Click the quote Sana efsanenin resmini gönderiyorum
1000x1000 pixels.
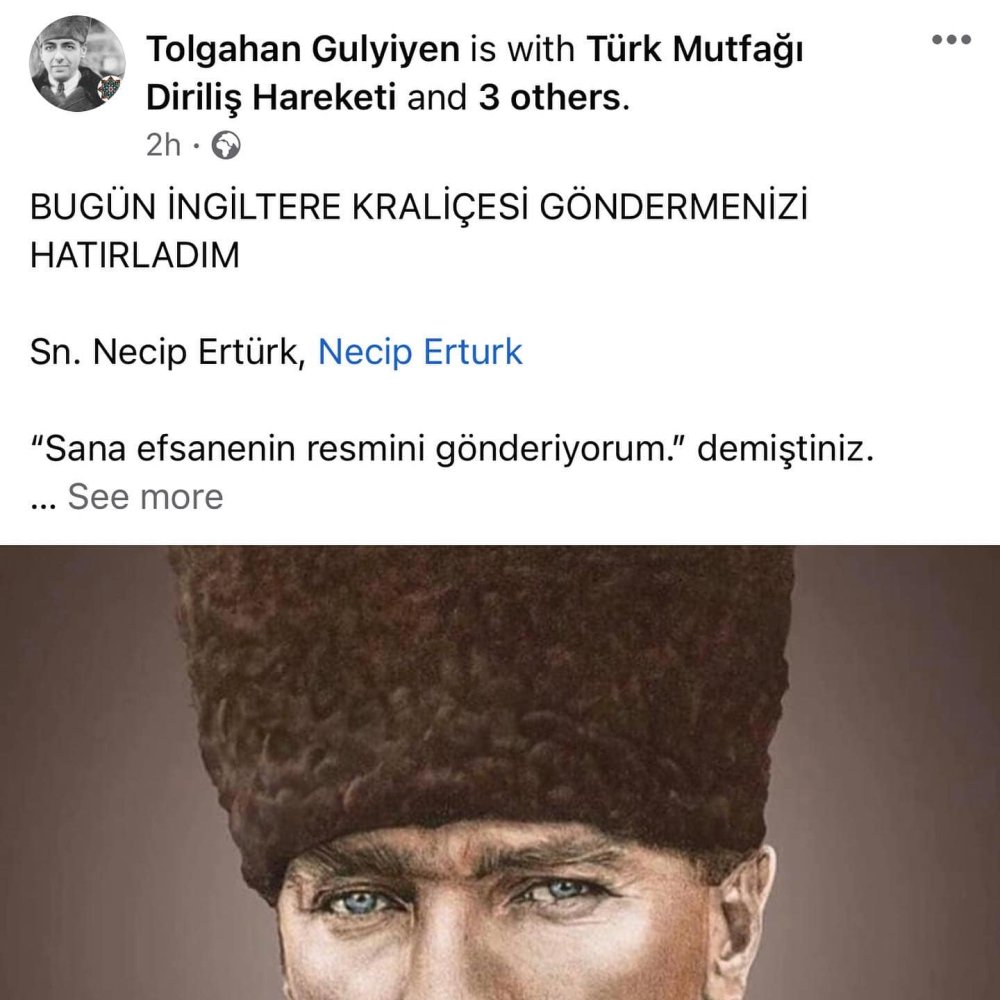[x=358, y=448]
